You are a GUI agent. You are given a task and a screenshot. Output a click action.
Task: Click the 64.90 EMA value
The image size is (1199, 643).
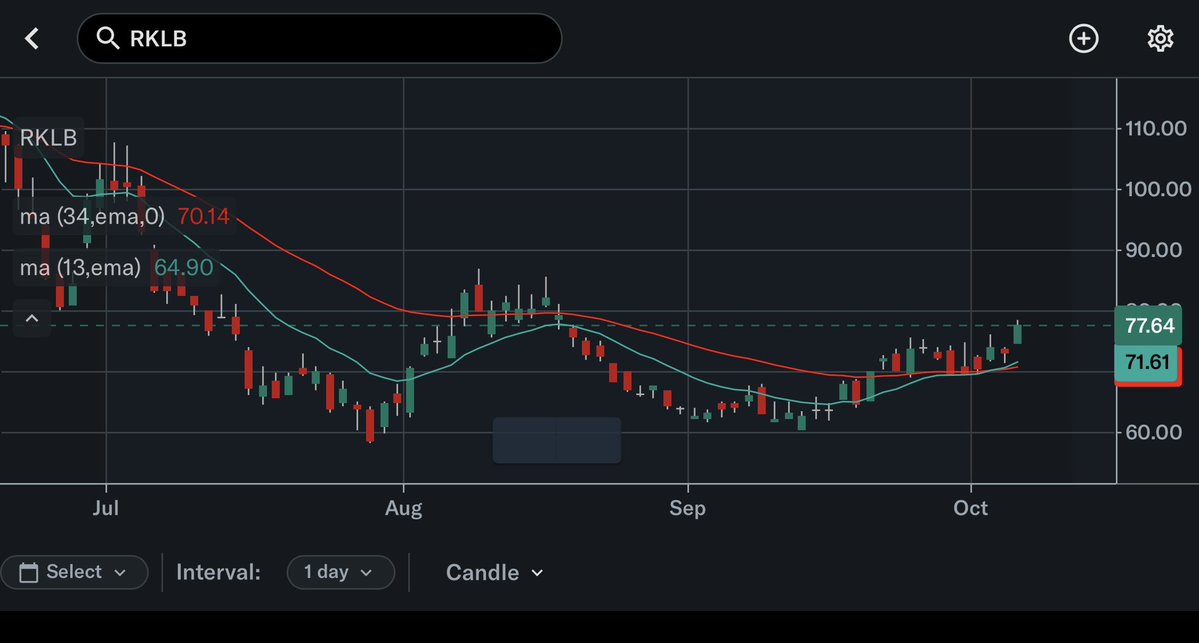point(184,268)
